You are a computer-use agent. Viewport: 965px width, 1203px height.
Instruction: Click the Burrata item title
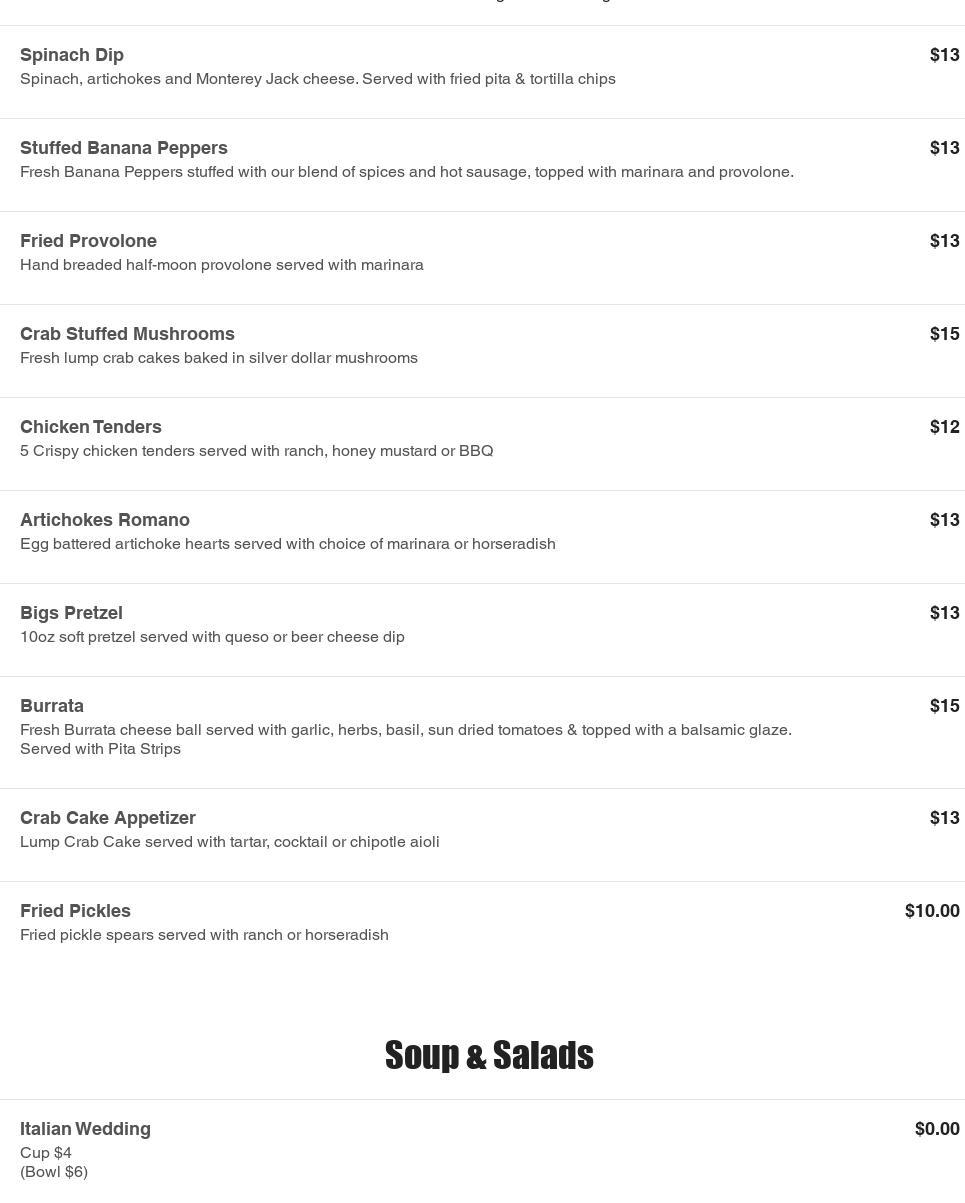pos(52,706)
